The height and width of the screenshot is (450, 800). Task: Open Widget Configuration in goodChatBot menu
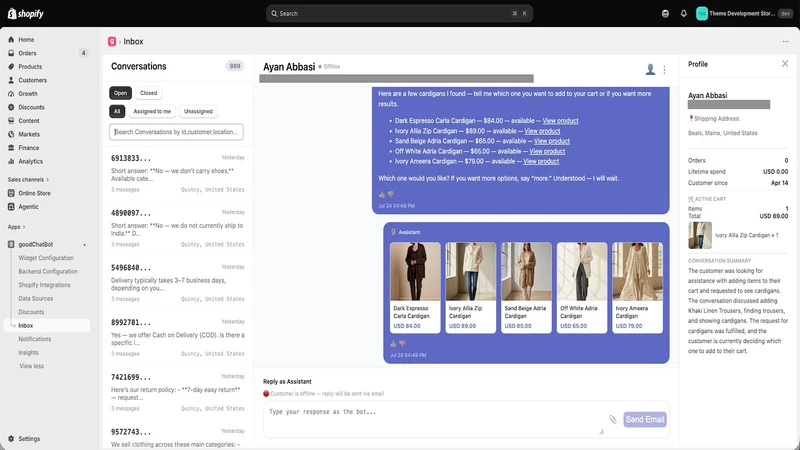point(46,258)
